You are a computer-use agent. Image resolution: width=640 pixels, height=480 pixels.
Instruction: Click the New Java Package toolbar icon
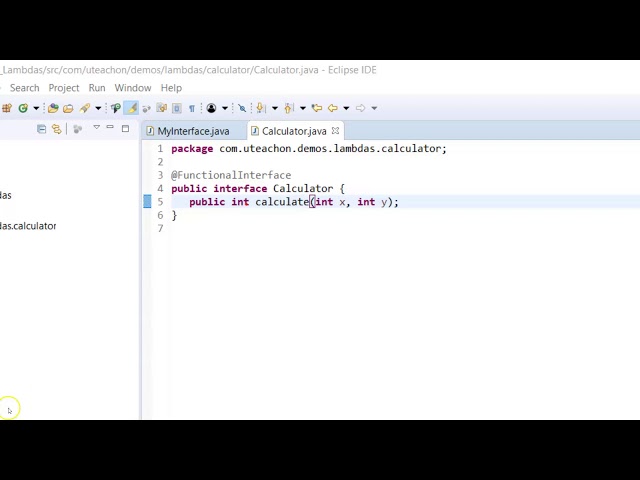coord(7,108)
